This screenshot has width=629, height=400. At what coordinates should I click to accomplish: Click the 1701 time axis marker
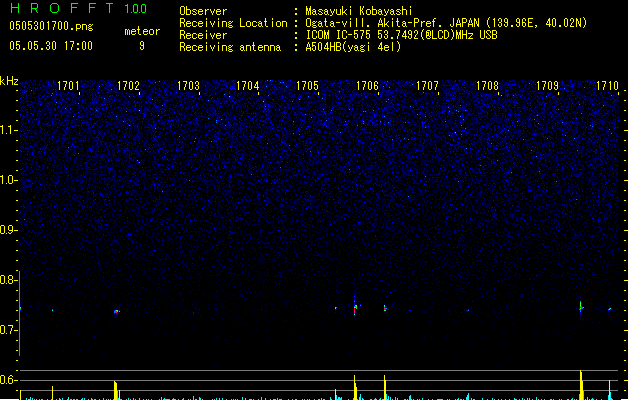[x=68, y=86]
